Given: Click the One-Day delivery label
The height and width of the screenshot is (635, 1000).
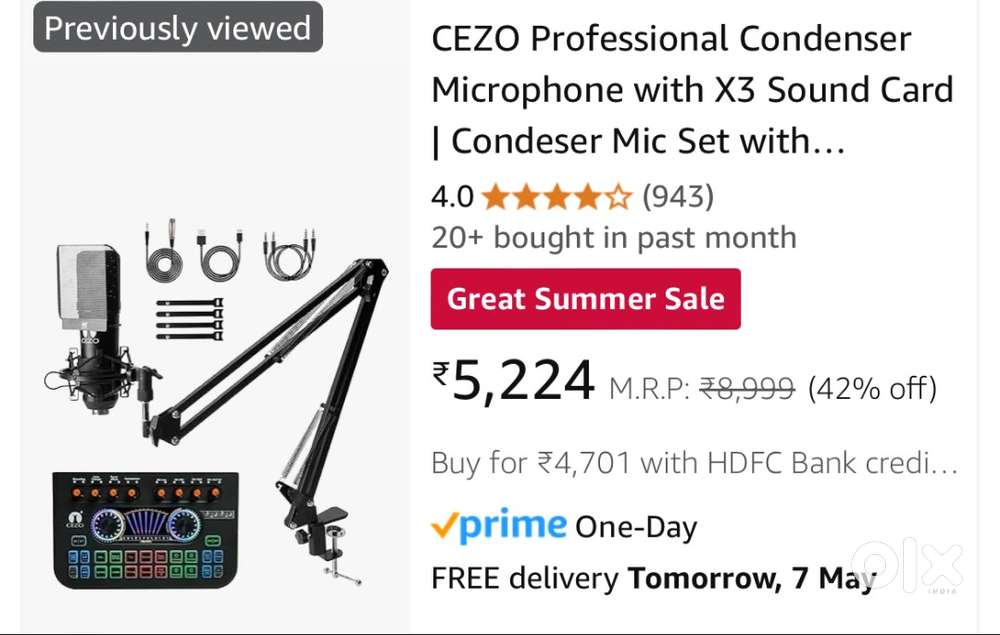Looking at the screenshot, I should (x=636, y=527).
